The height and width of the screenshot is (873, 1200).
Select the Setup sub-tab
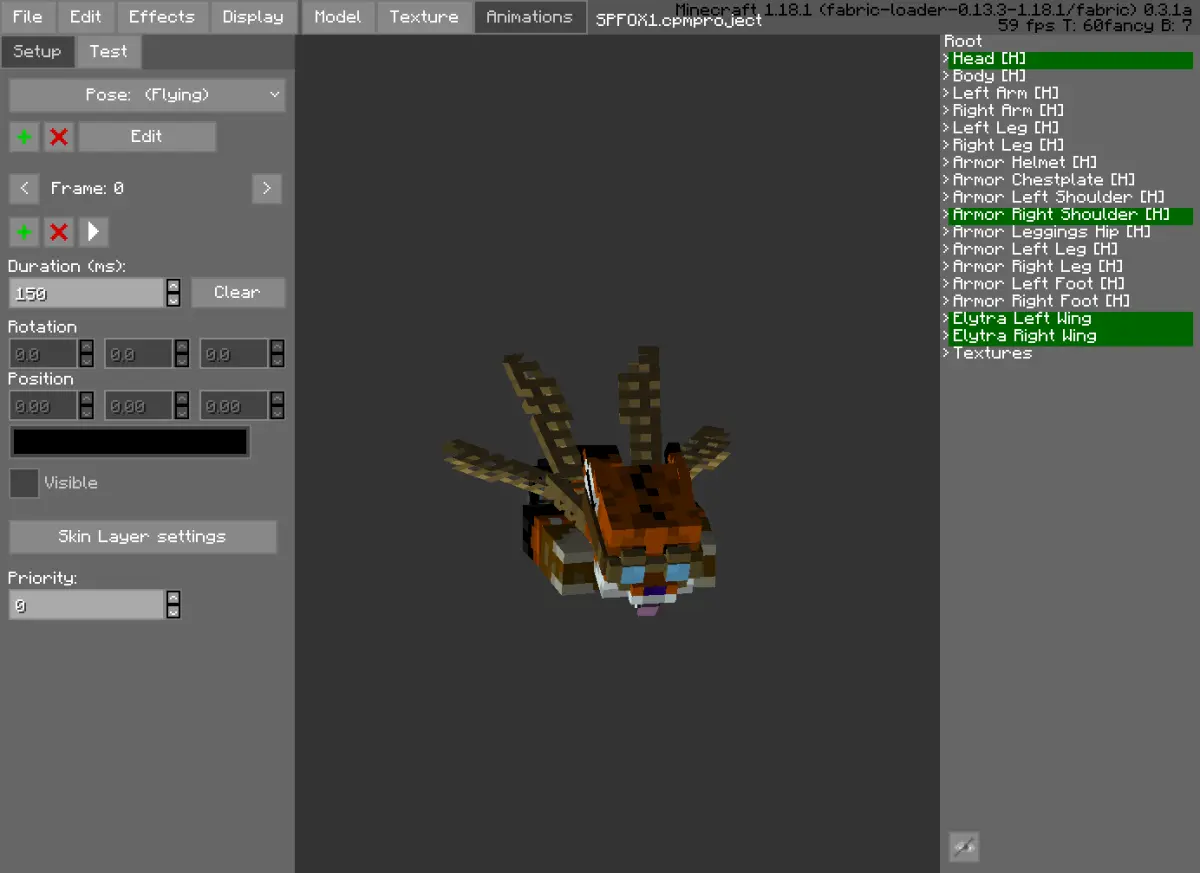[37, 51]
